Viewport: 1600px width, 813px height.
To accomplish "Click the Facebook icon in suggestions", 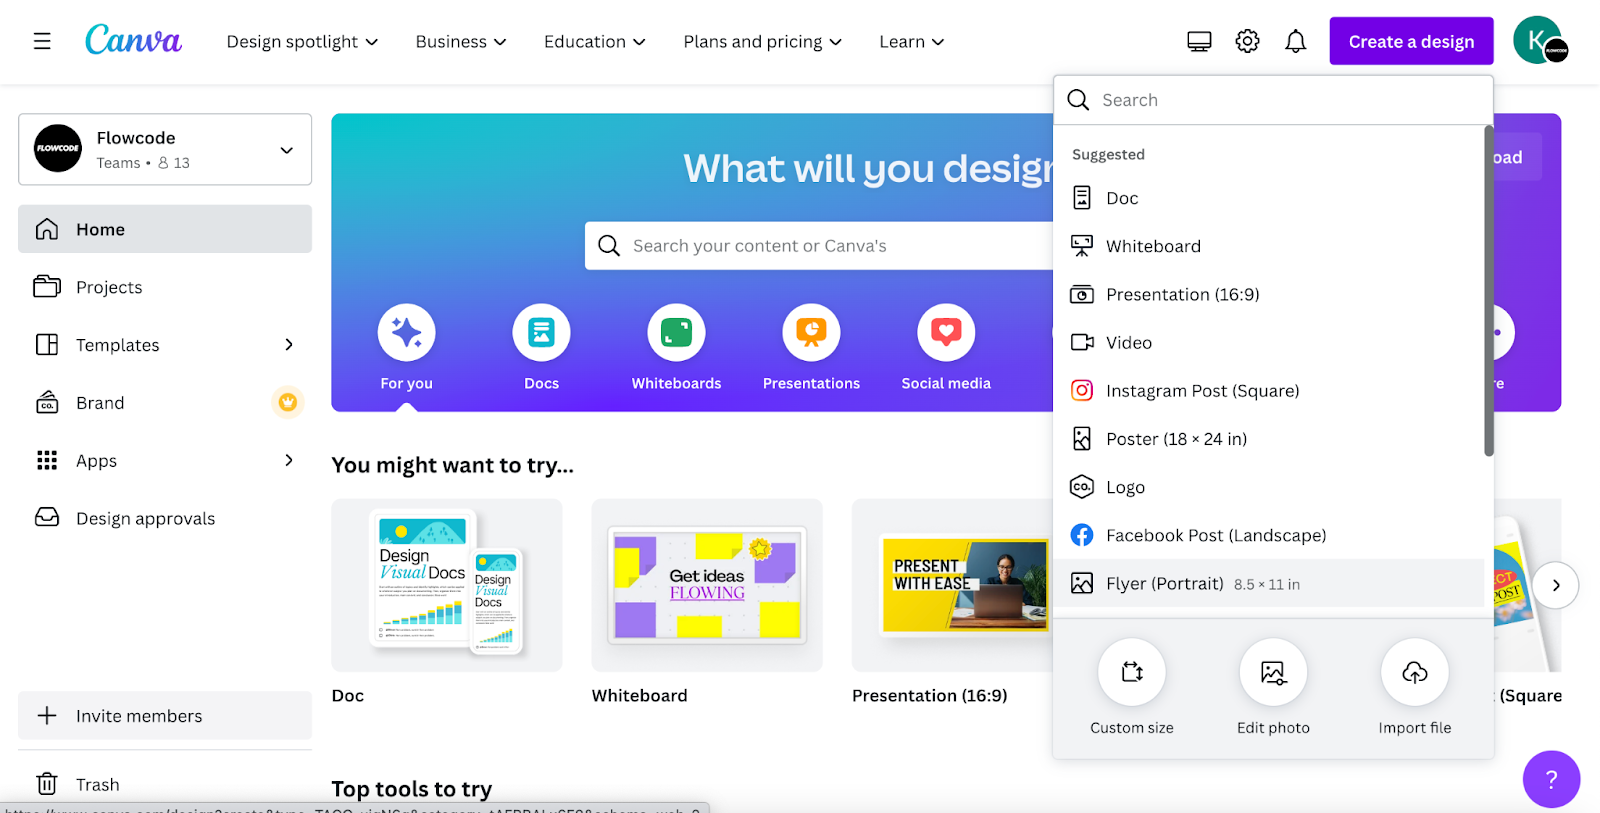I will click(1082, 535).
